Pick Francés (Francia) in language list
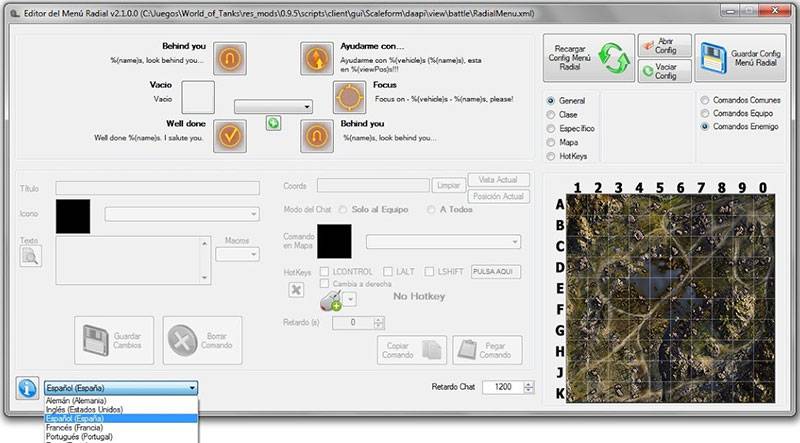Image resolution: width=800 pixels, height=443 pixels. [82, 427]
